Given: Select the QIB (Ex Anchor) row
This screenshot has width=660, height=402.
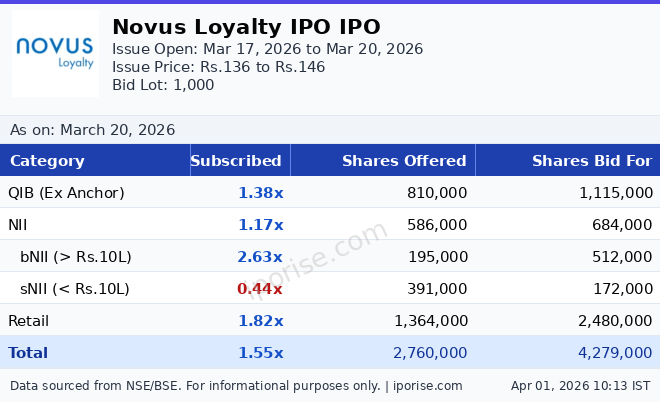Looking at the screenshot, I should (66, 193).
